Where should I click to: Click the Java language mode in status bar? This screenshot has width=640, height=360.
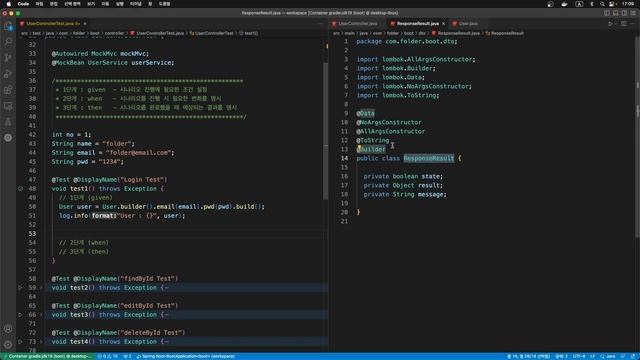coord(611,356)
